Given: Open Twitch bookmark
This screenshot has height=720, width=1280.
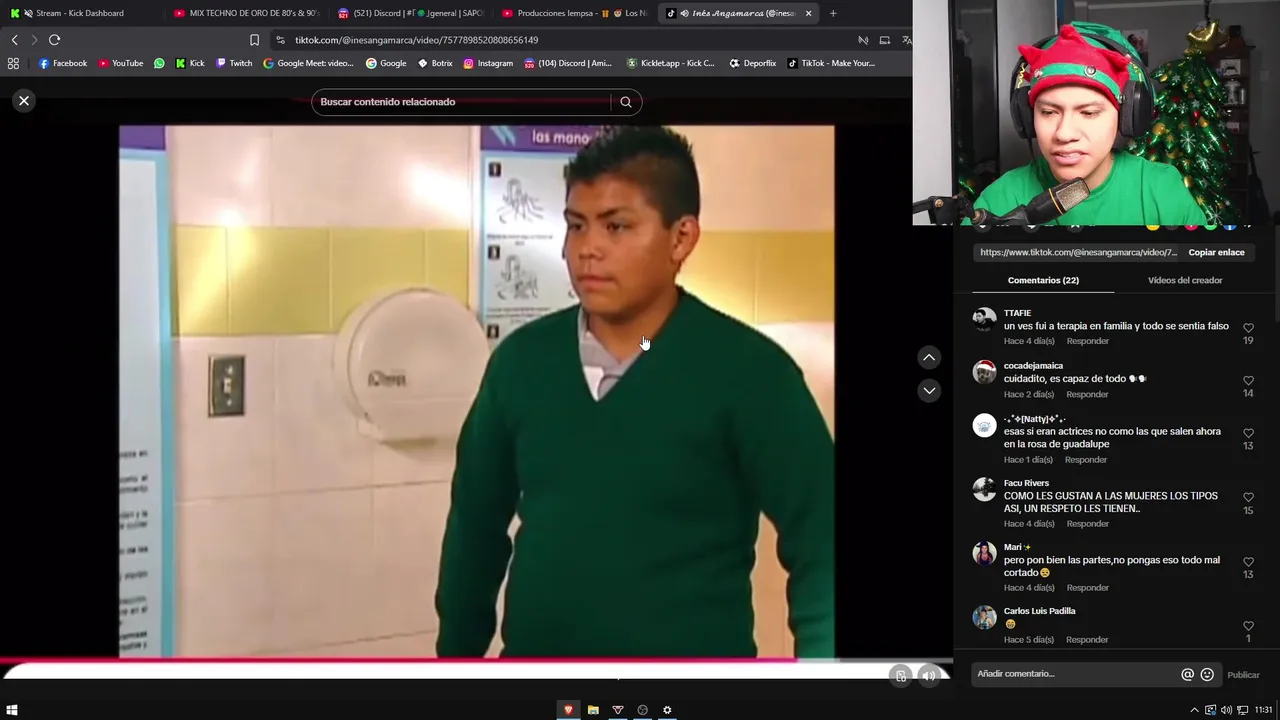Looking at the screenshot, I should [234, 63].
